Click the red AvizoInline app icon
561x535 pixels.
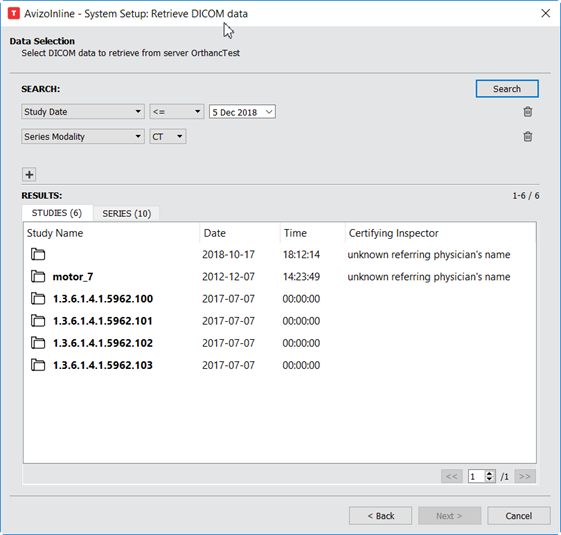pyautogui.click(x=14, y=14)
